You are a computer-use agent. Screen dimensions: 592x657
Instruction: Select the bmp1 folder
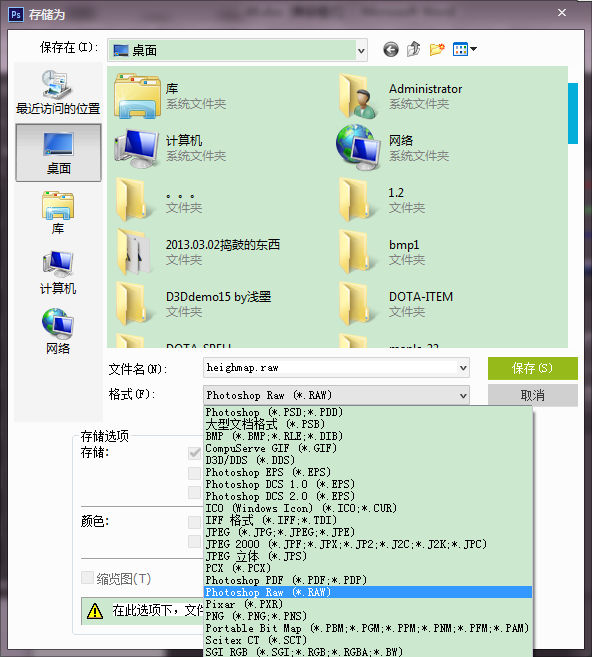382,252
